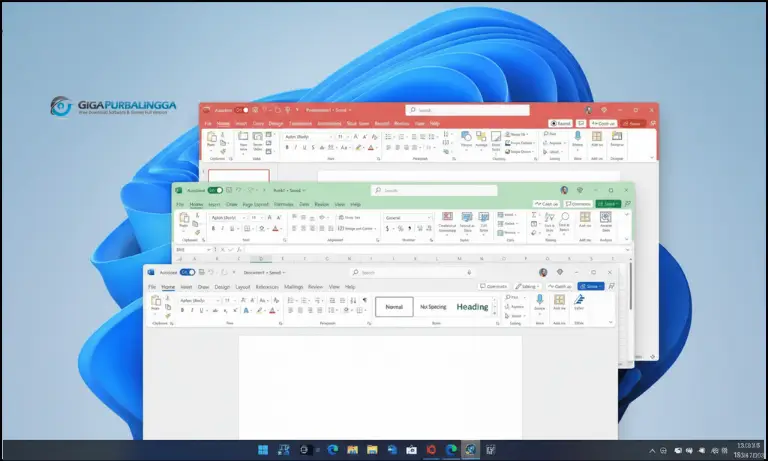
Task: Click the Share button in Word
Action: point(591,286)
